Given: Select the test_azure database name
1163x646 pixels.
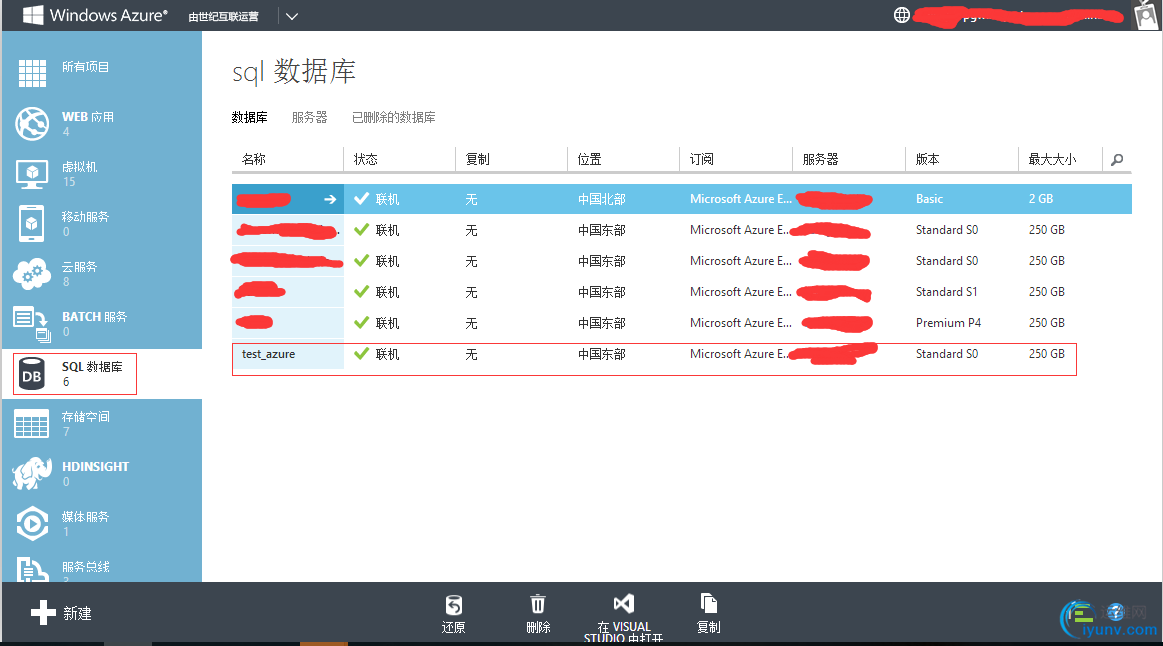Looking at the screenshot, I should pyautogui.click(x=268, y=354).
